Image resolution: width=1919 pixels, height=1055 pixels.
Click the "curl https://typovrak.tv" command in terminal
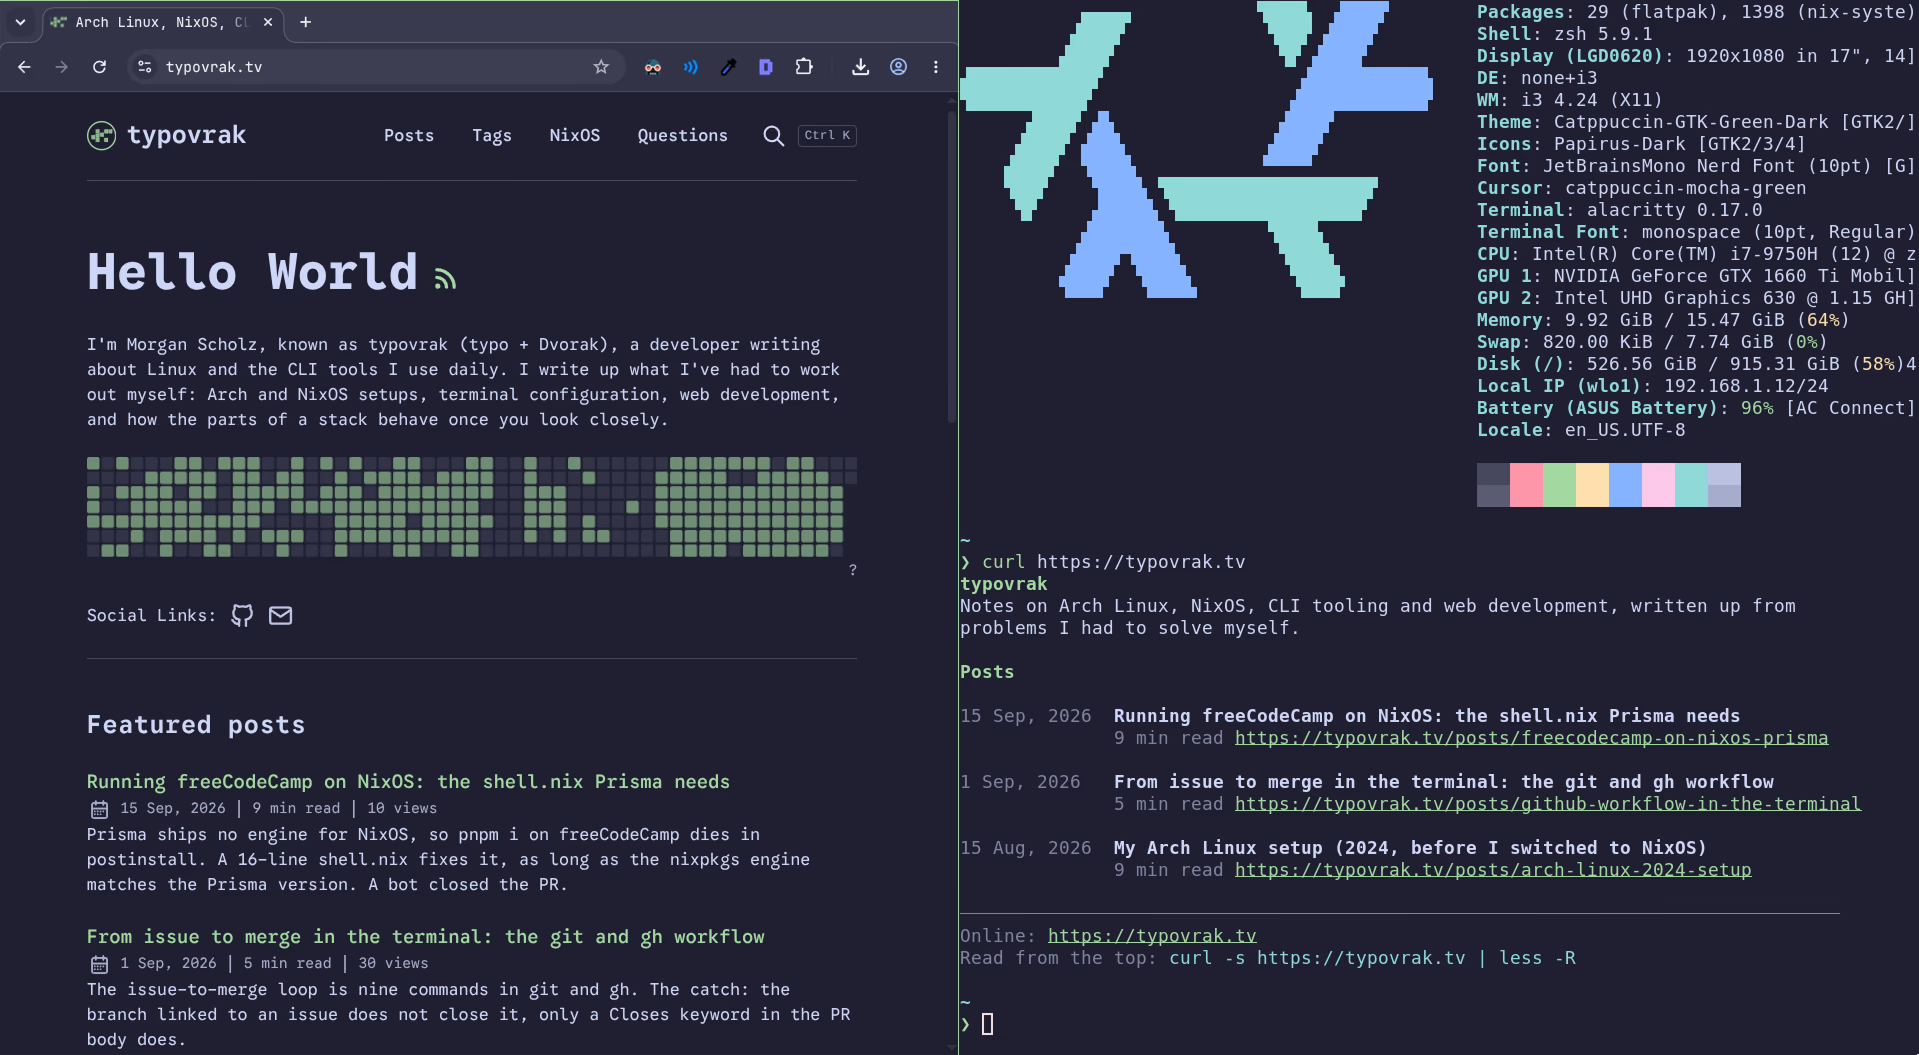(1113, 562)
